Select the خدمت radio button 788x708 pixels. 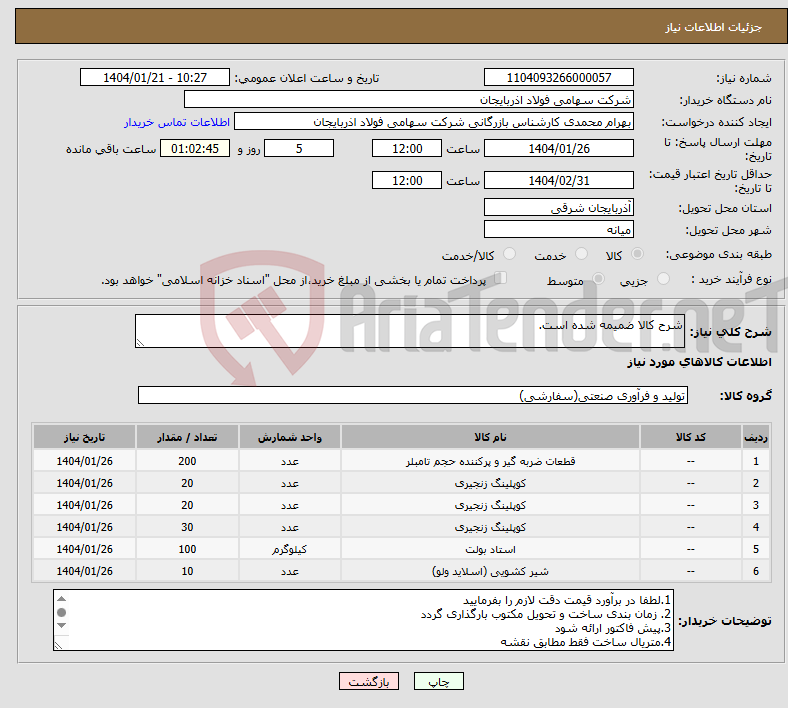581,254
